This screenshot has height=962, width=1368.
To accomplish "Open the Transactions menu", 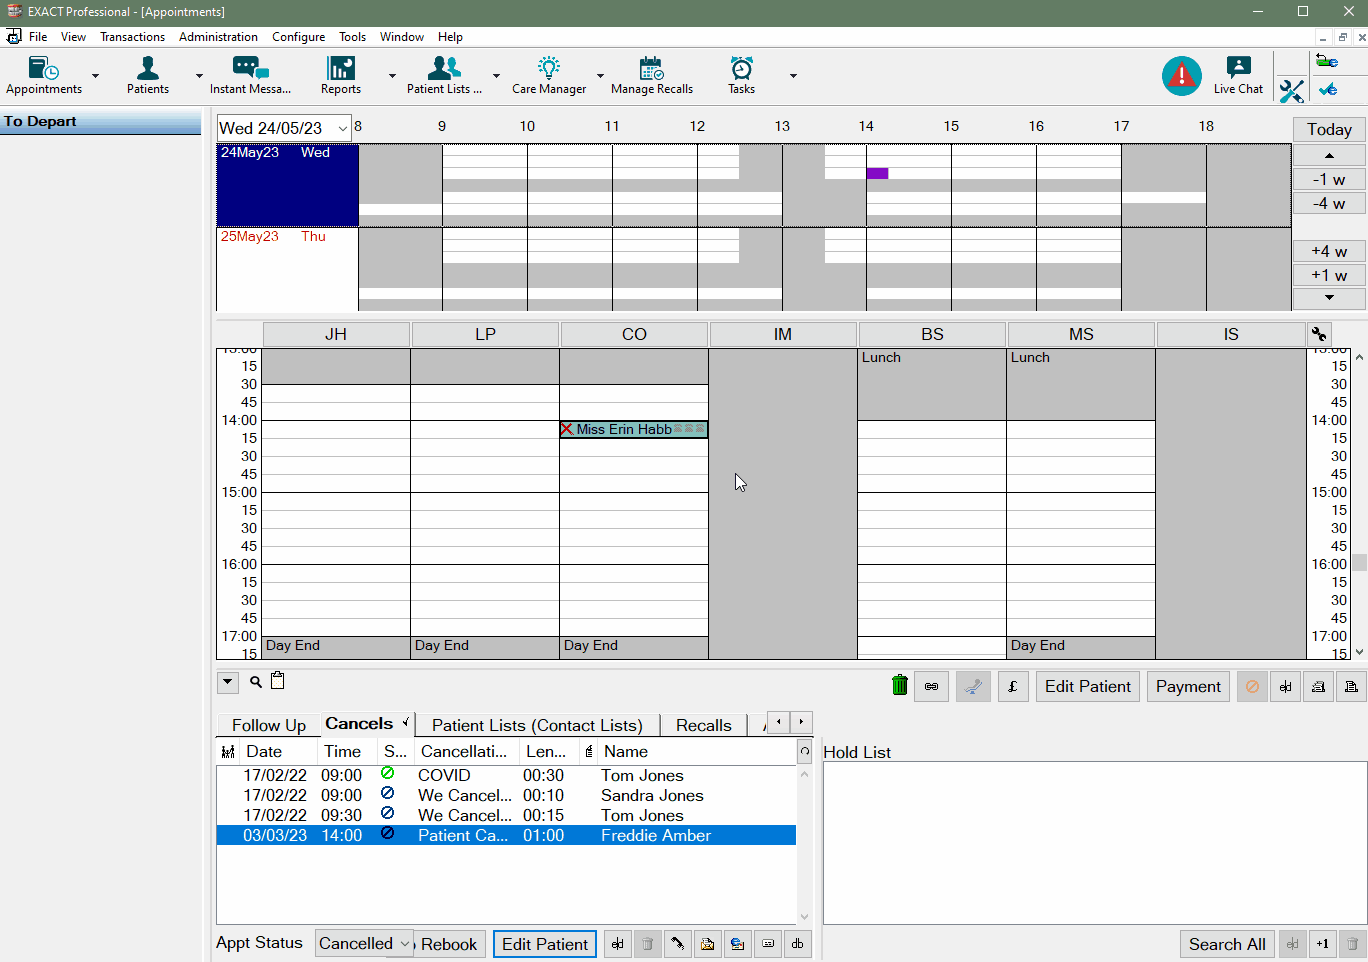I will click(132, 37).
